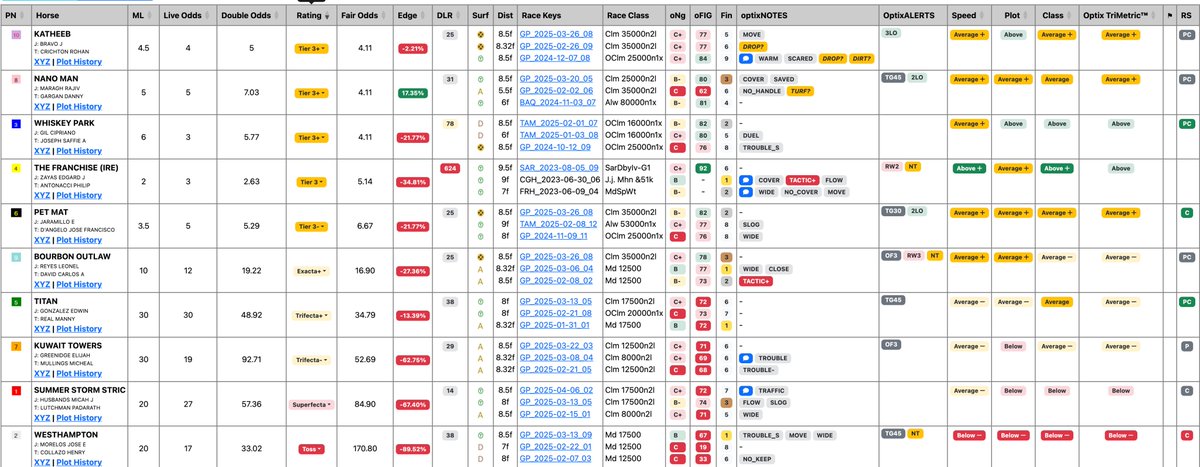Click the Double Odds sort arrows
Image resolution: width=1200 pixels, height=467 pixels.
[x=274, y=17]
